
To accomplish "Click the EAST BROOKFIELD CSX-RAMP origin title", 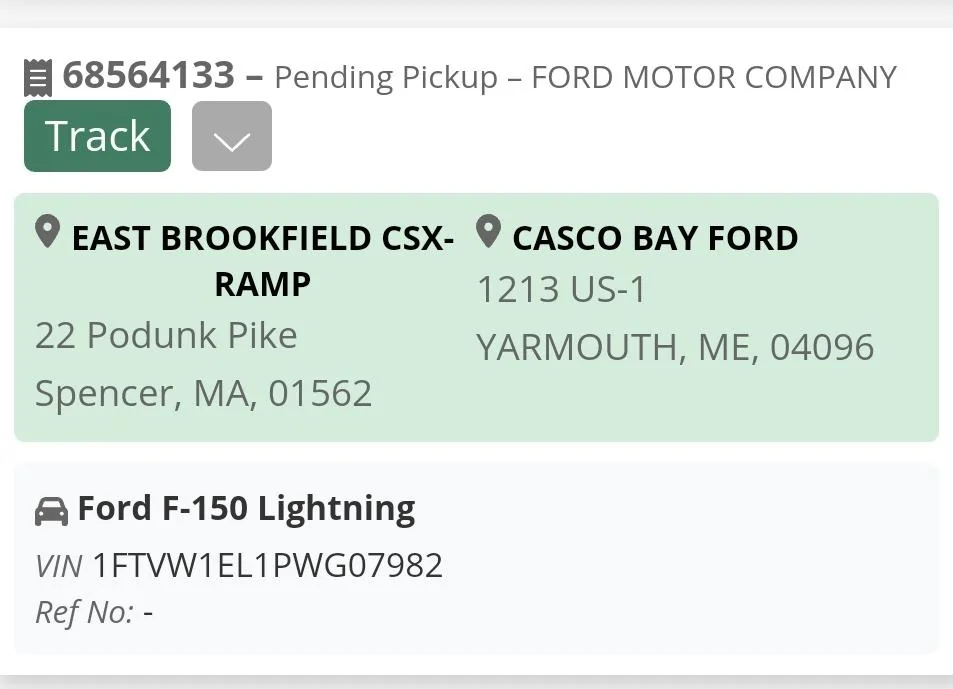I will point(262,260).
